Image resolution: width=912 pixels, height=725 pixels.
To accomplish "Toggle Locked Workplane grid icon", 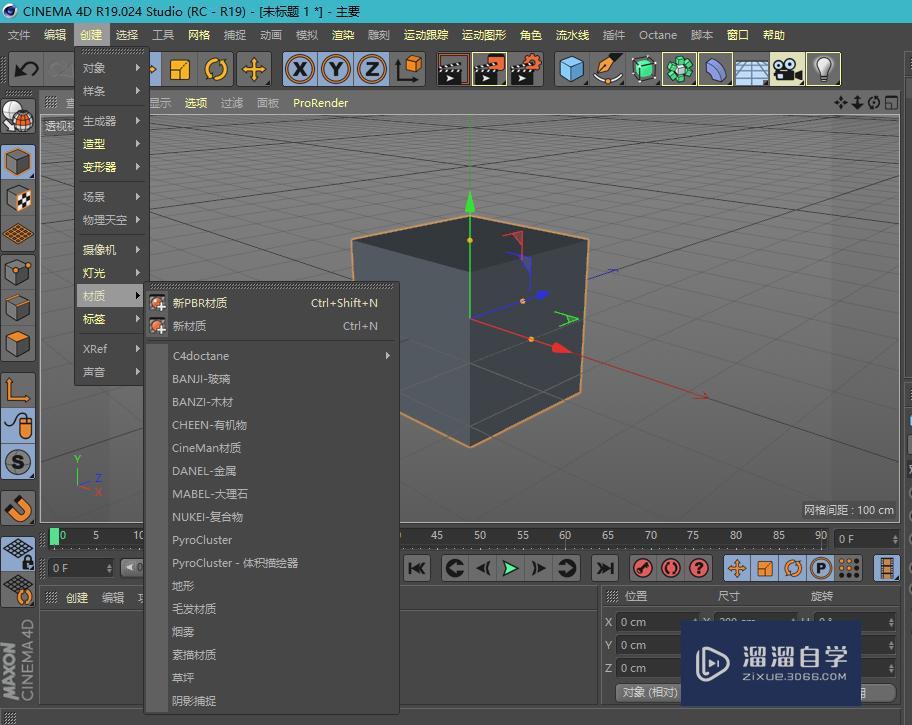I will click(x=18, y=553).
